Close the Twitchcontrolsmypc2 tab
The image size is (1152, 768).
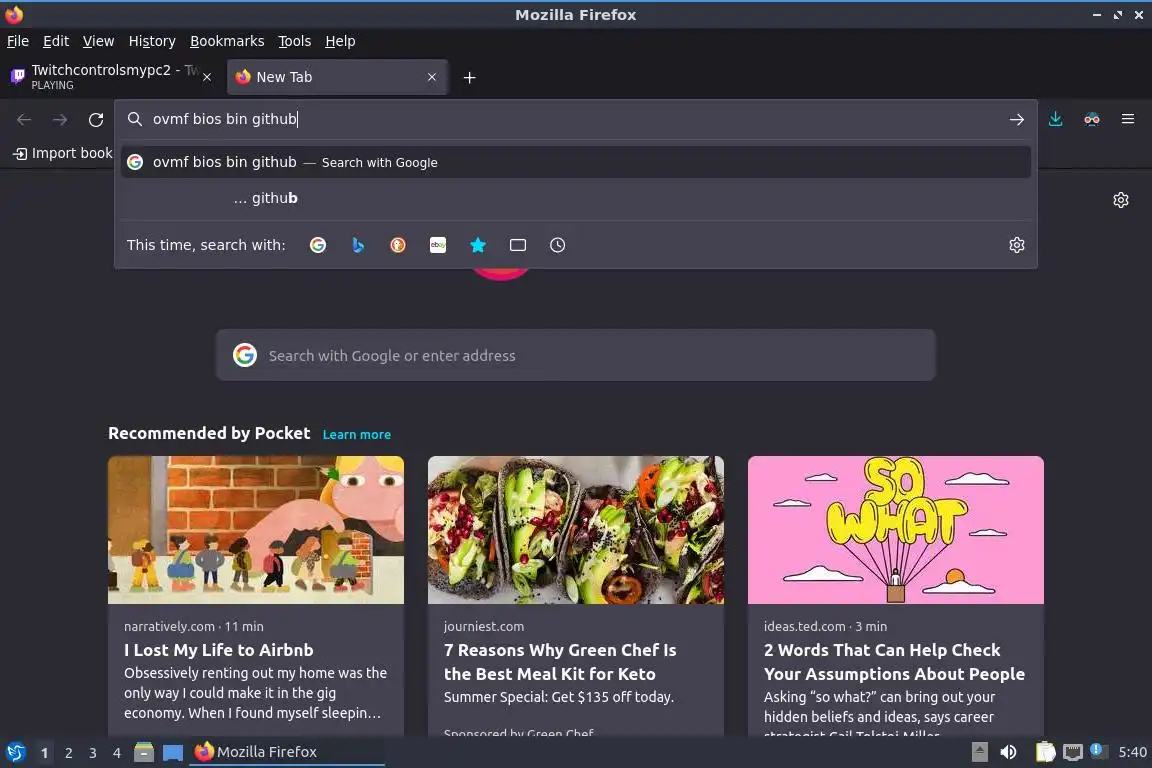[207, 77]
